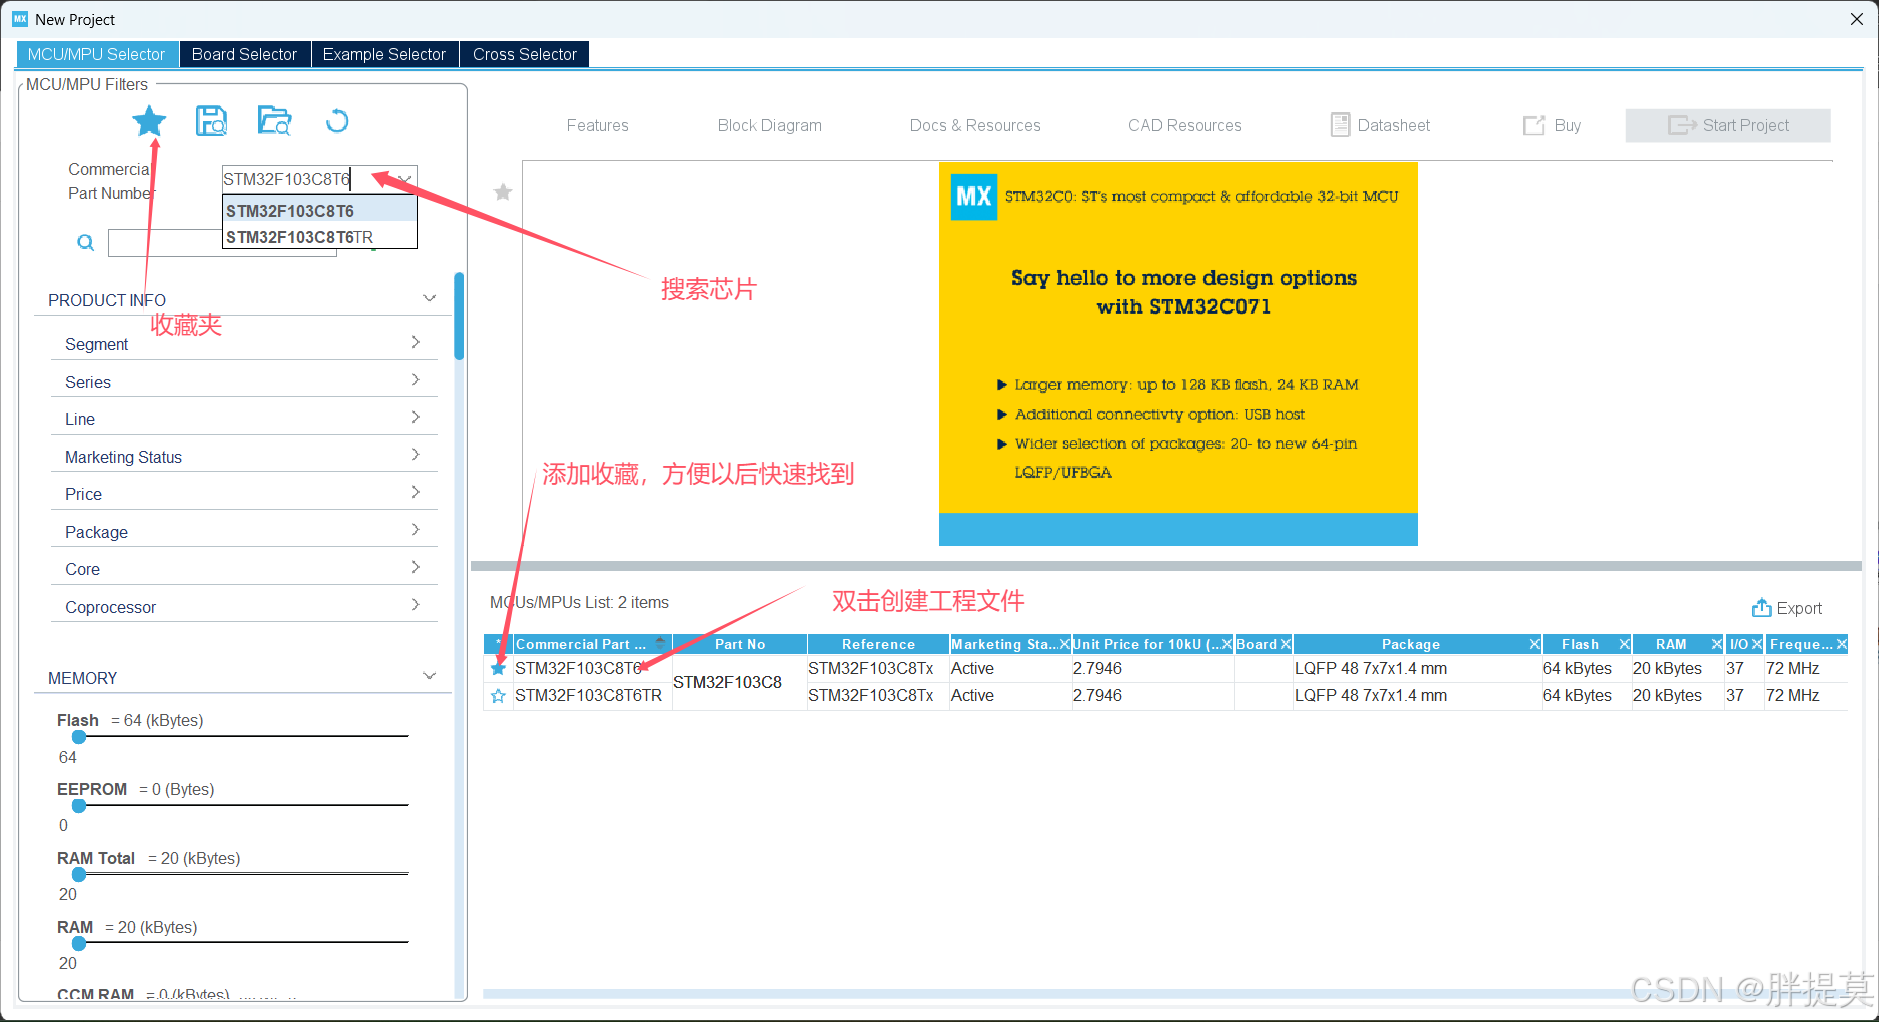Remove the Marketing Status column
The height and width of the screenshot is (1022, 1879).
[1064, 644]
